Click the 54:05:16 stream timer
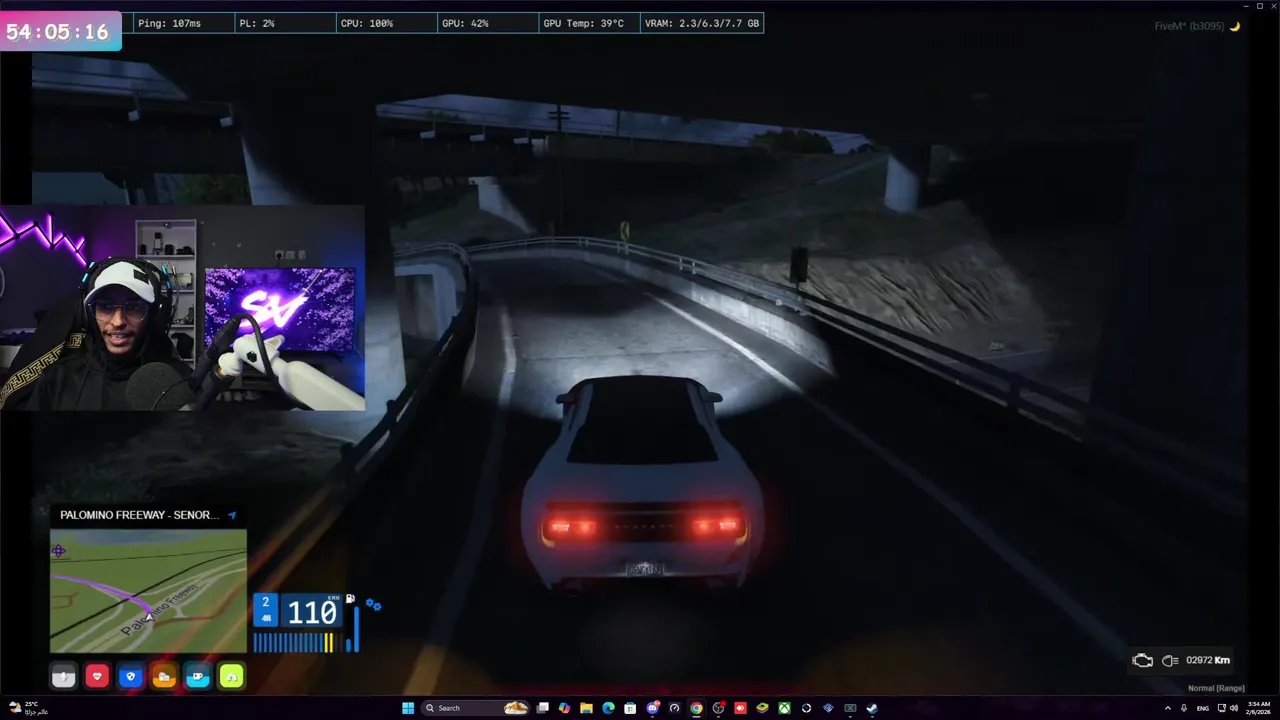Viewport: 1280px width, 720px height. pos(58,31)
